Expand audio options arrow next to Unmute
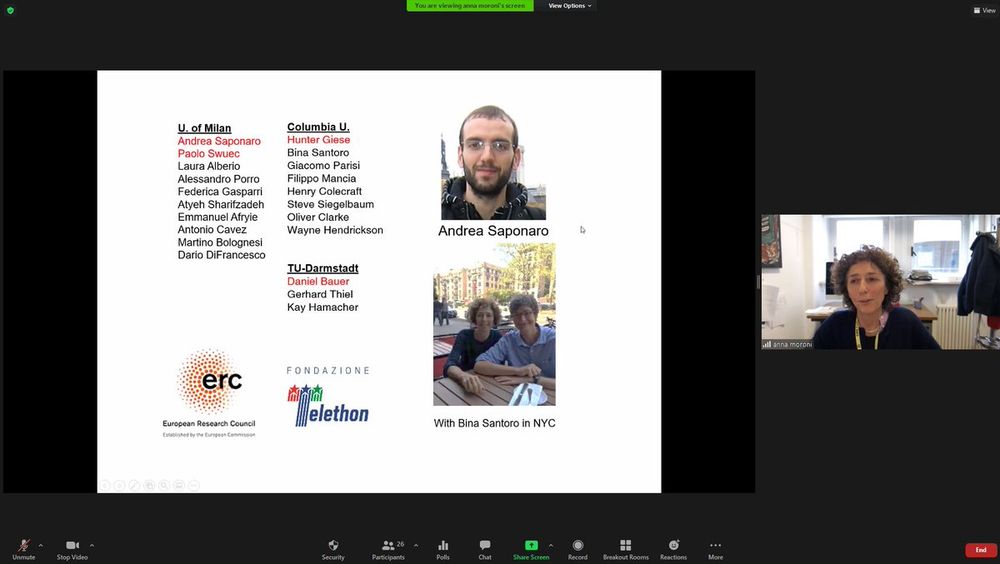 [41, 545]
